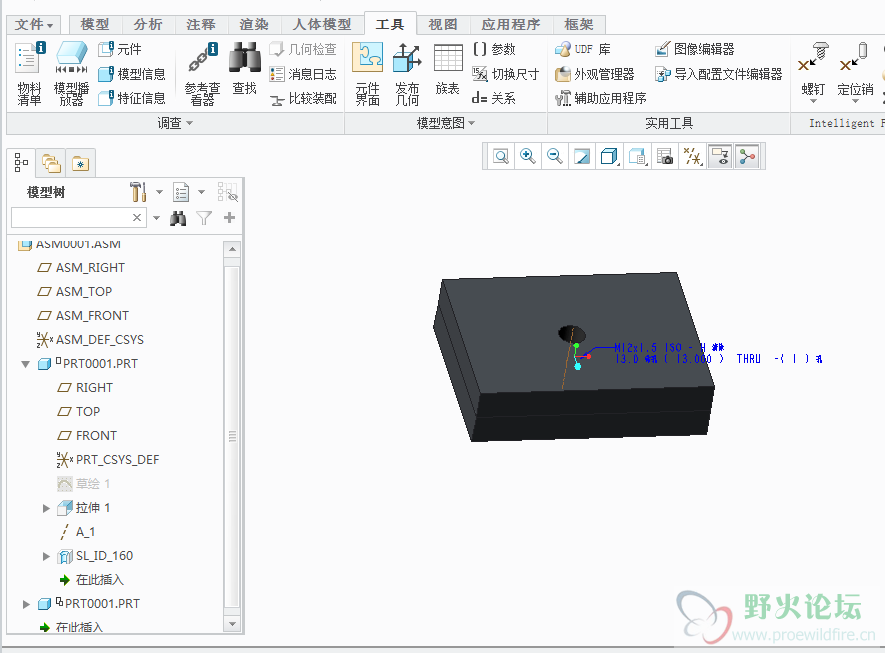Open 模型信息 model information
Image resolution: width=885 pixels, height=653 pixels.
click(132, 74)
